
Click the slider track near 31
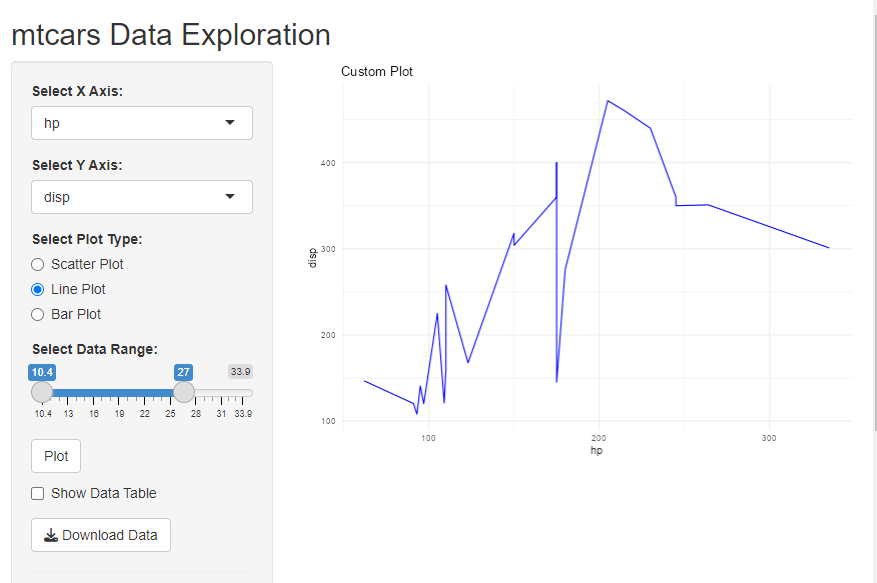click(223, 393)
